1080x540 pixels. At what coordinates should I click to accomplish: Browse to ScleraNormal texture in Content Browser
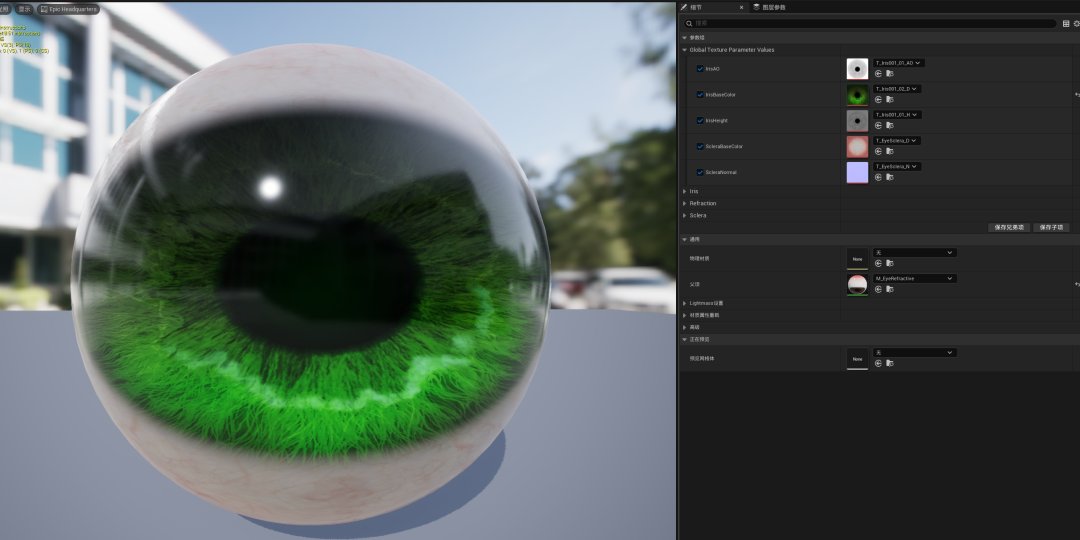(x=889, y=178)
